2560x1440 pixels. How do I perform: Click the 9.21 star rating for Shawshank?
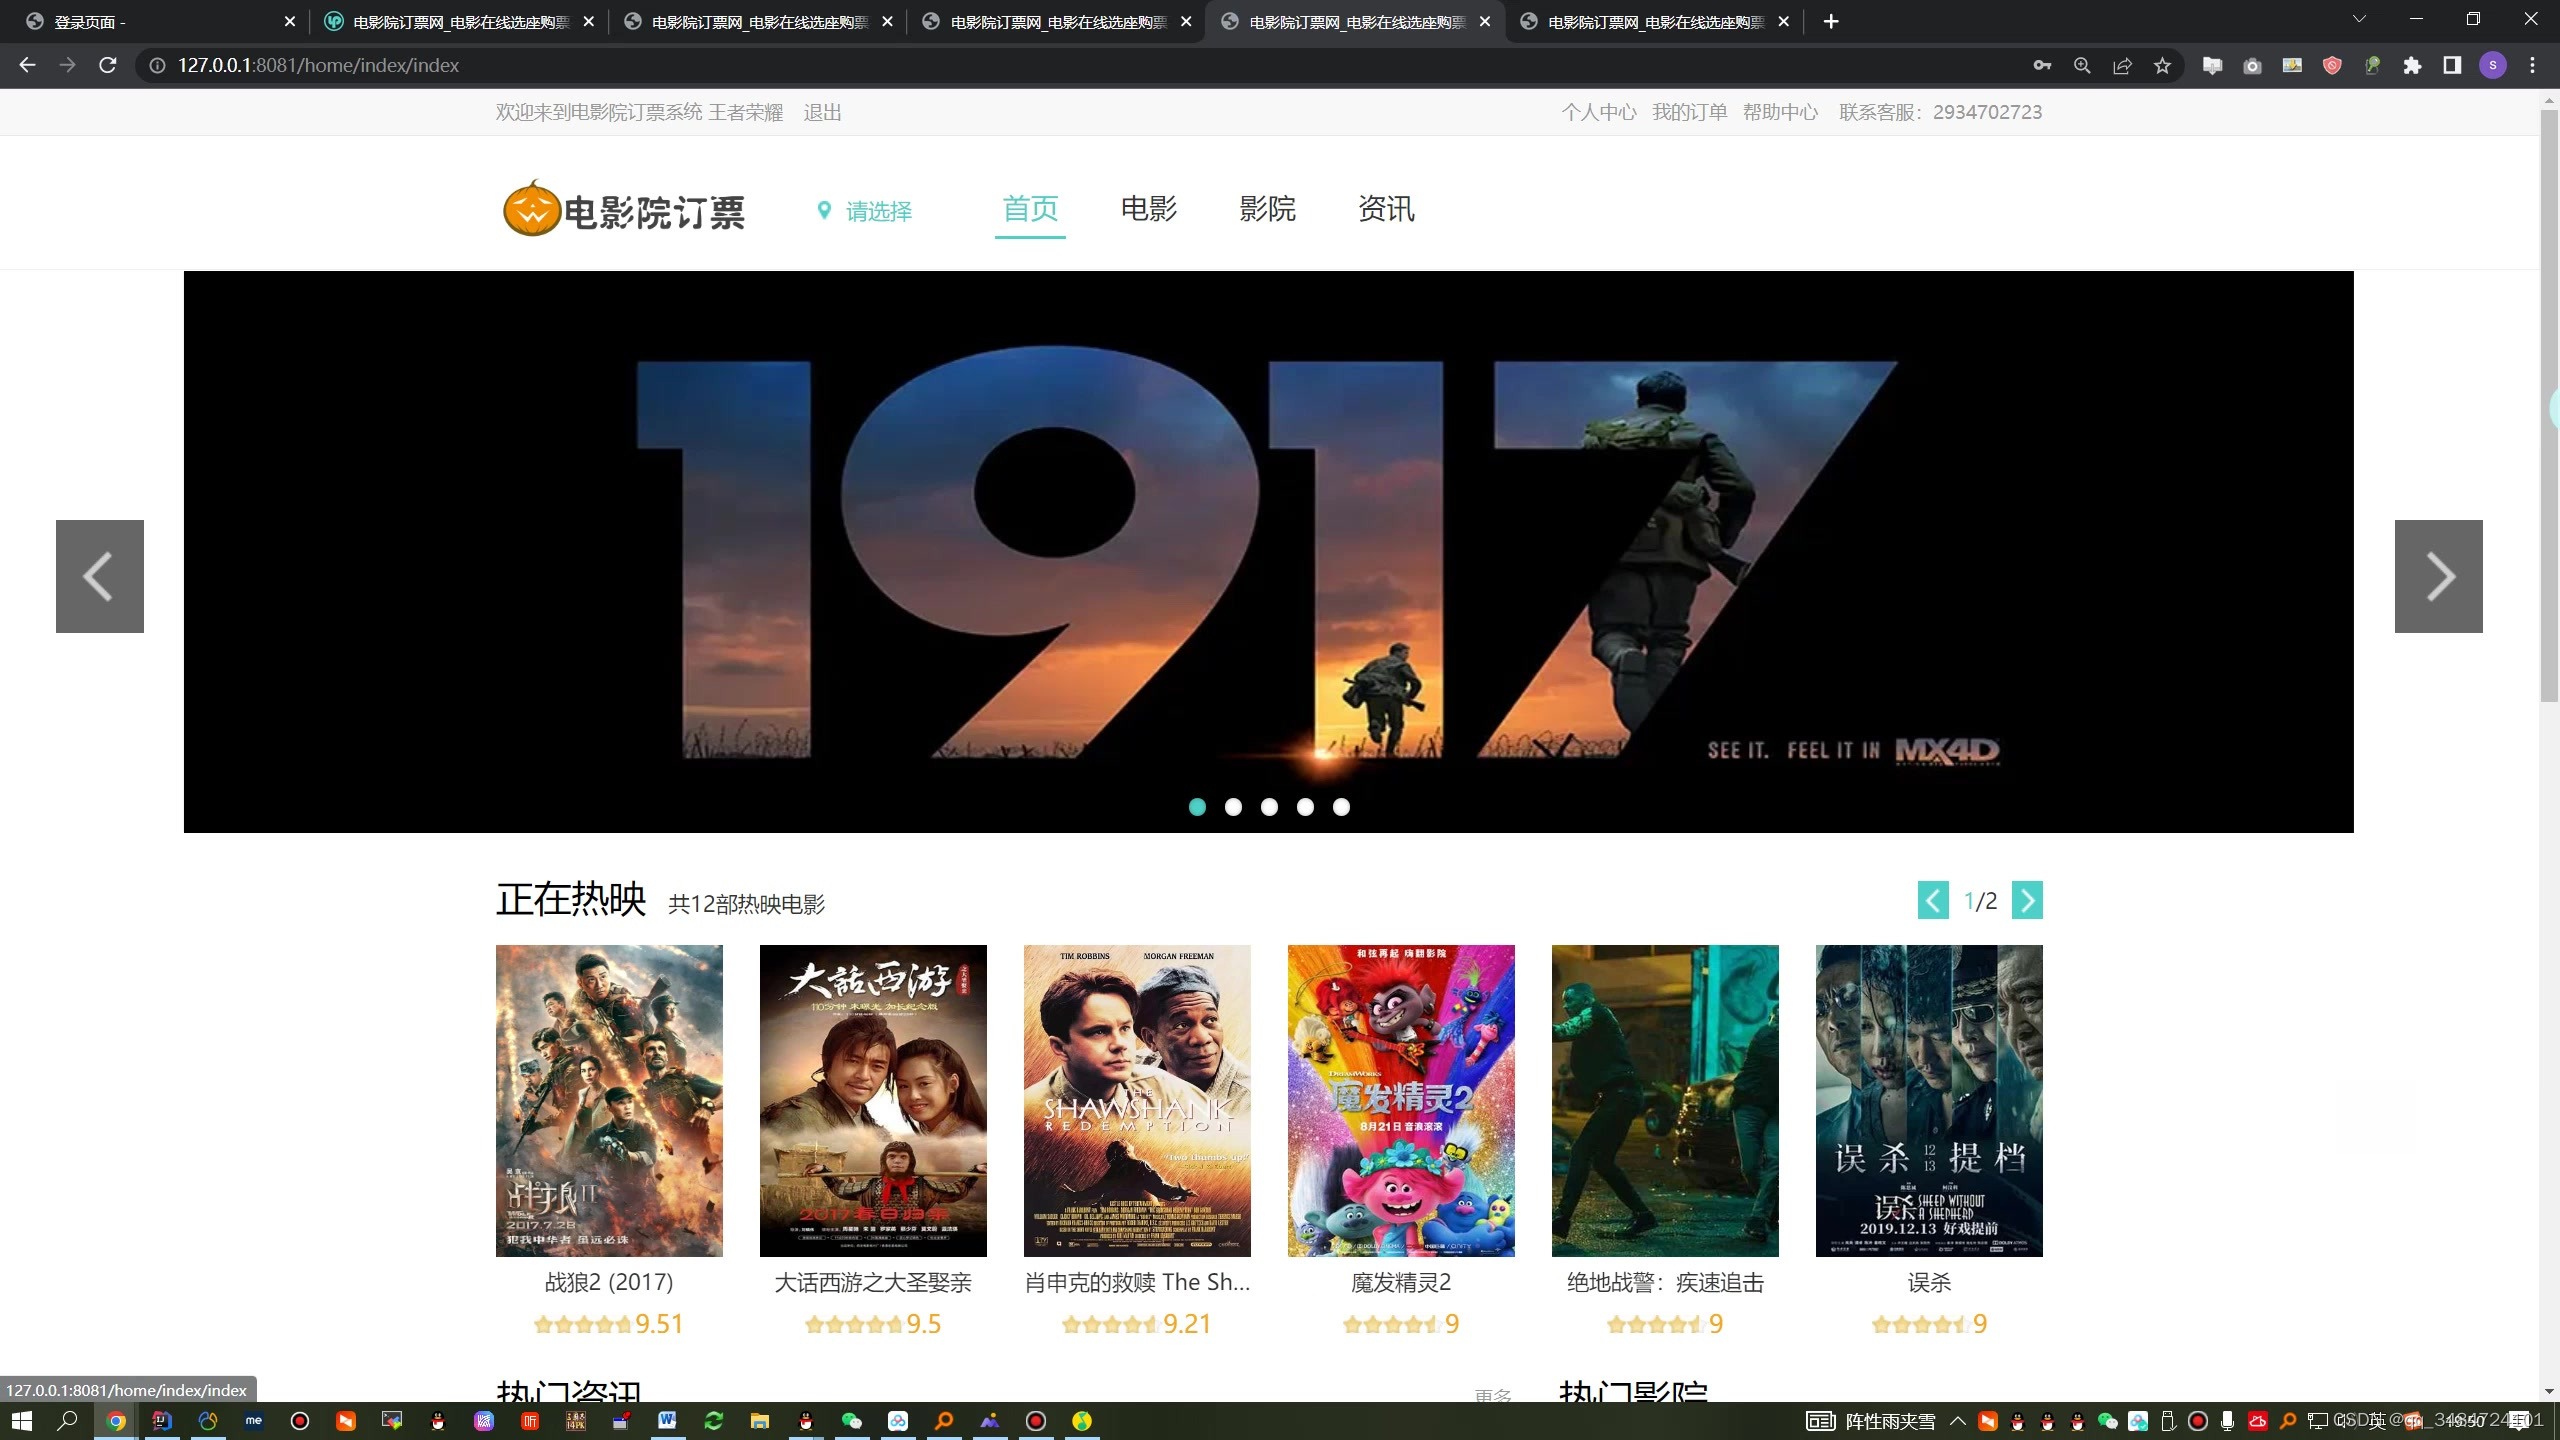(x=1136, y=1324)
